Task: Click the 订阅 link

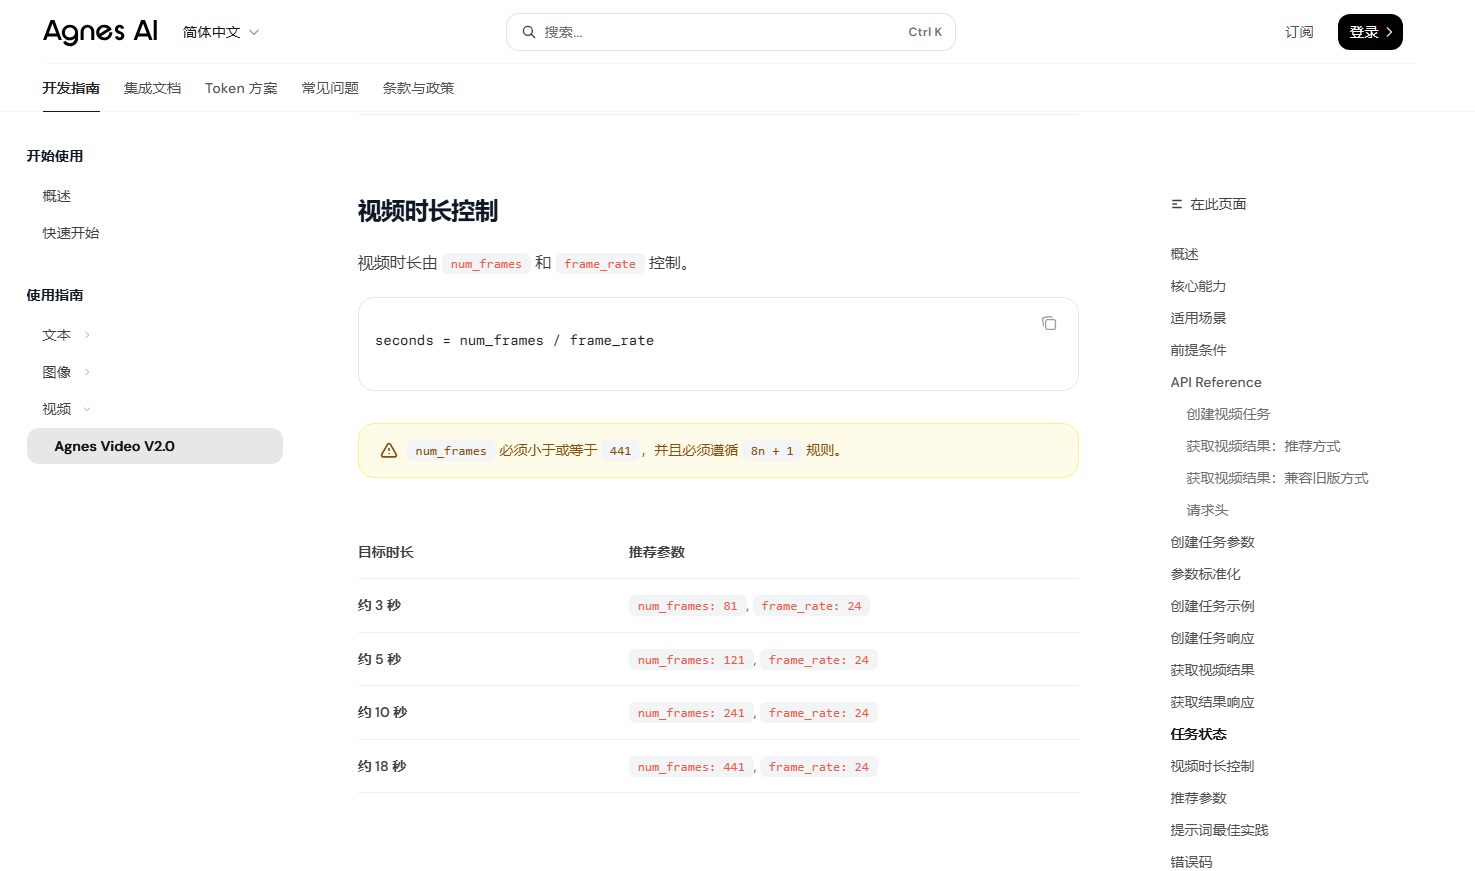Action: point(1299,32)
